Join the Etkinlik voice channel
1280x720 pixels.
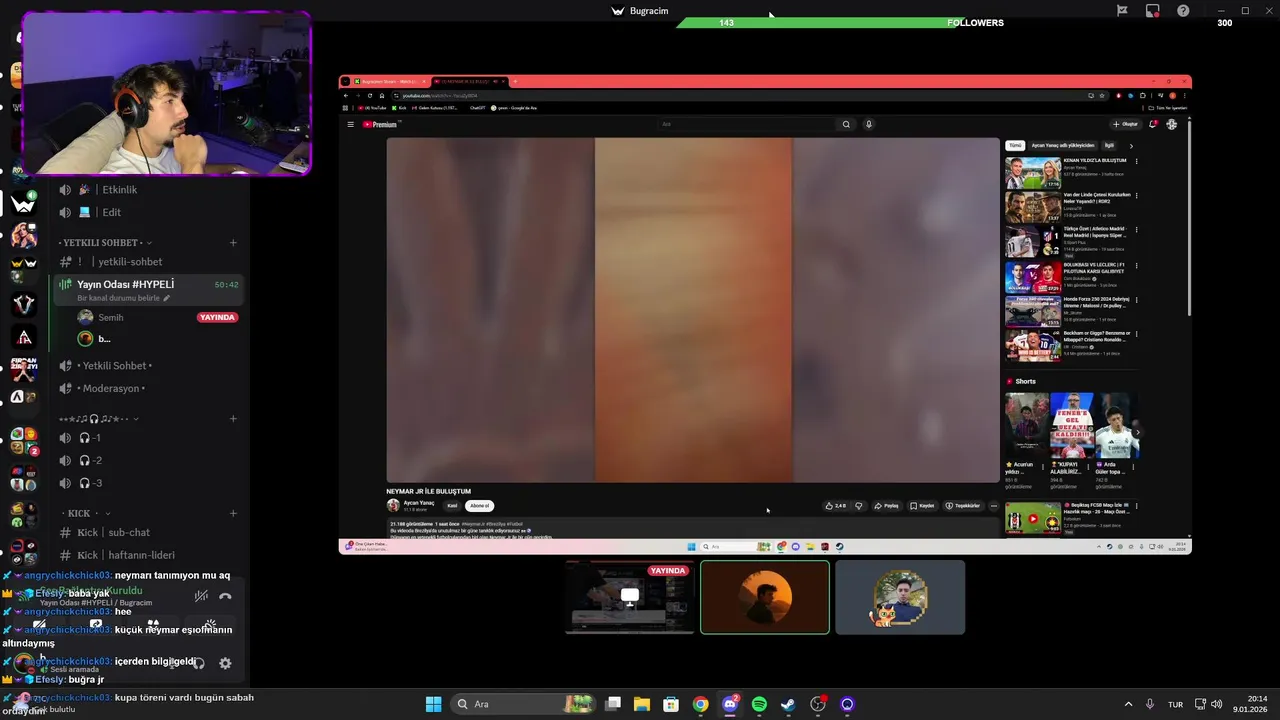148,190
